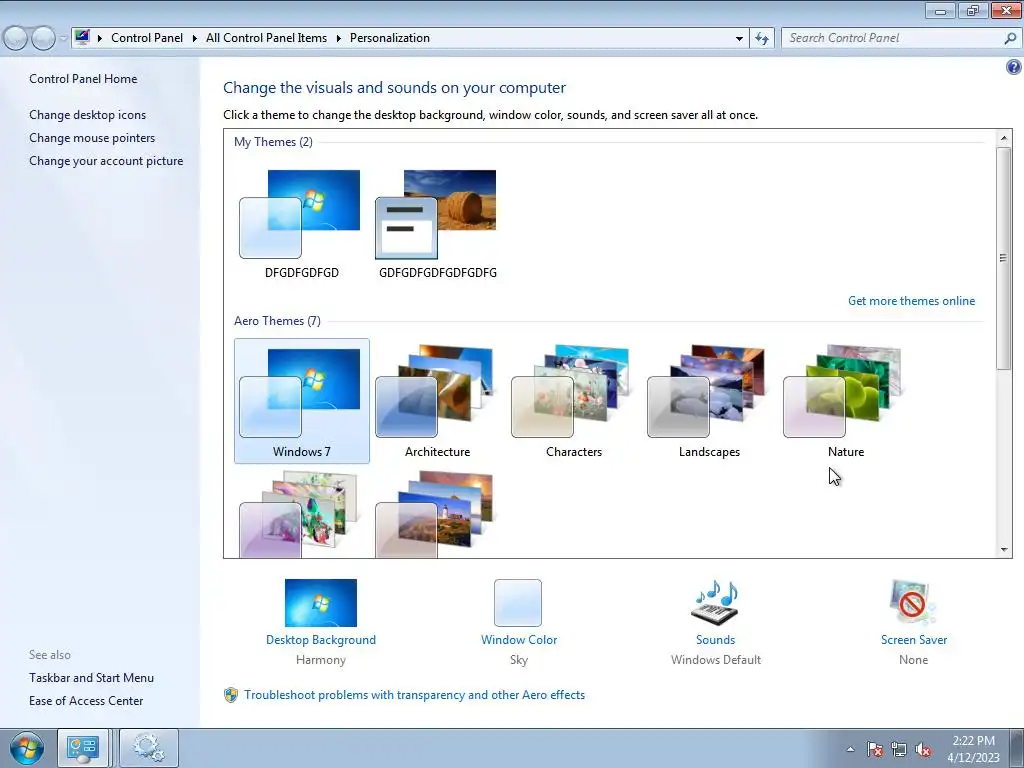
Task: Click the themes list scrollbar thumb
Action: point(1004,258)
